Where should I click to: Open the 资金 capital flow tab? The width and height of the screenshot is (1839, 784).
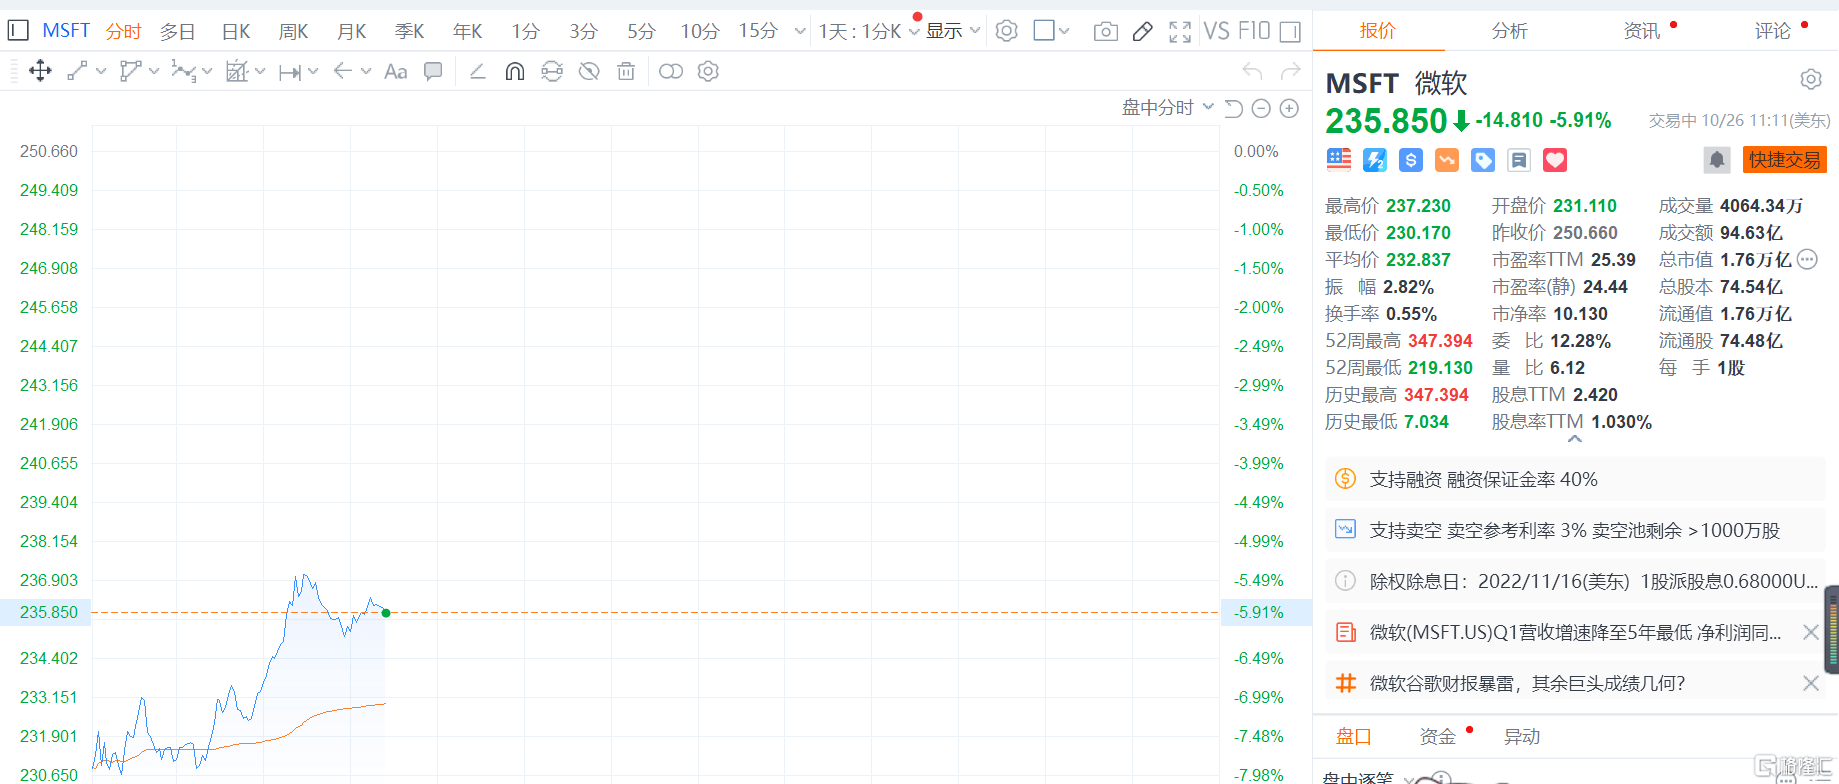pyautogui.click(x=1438, y=737)
